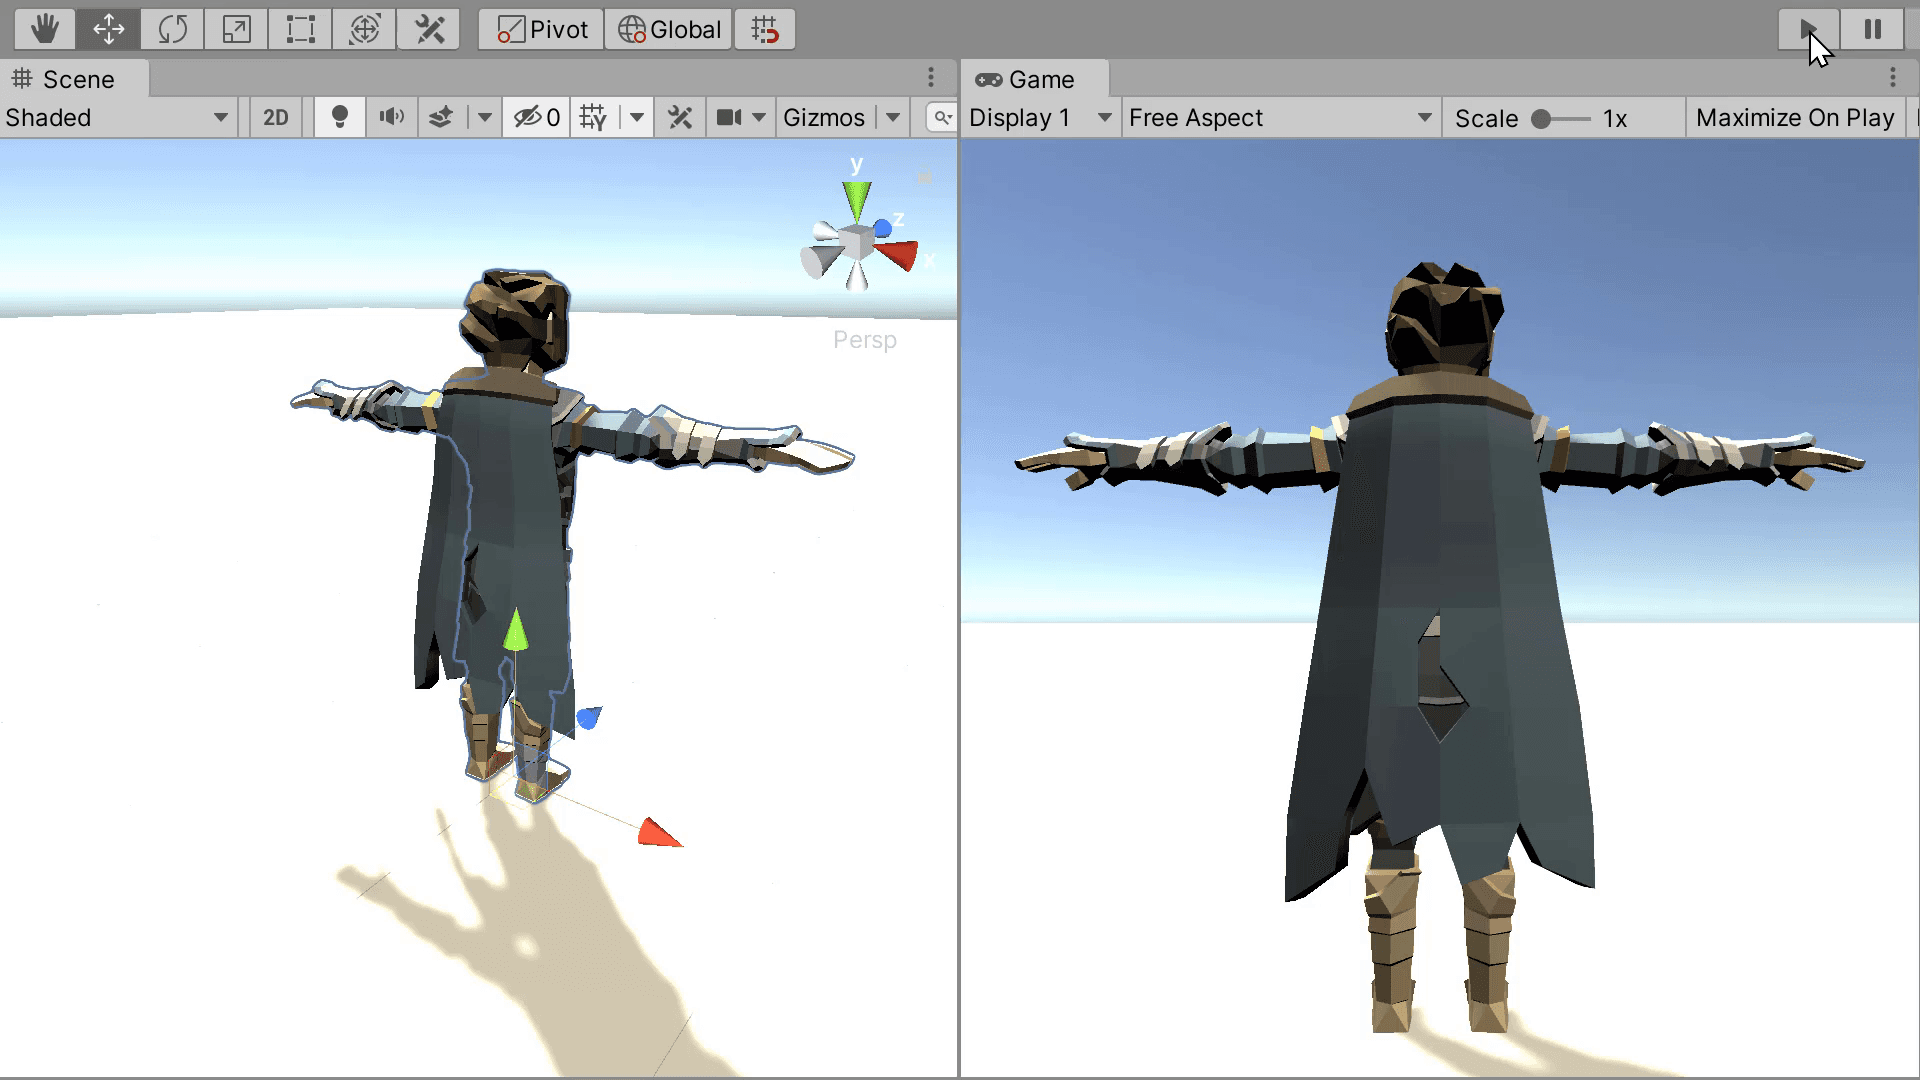Toggle scene view lighting bulb icon
Image resolution: width=1920 pixels, height=1080 pixels.
point(340,117)
